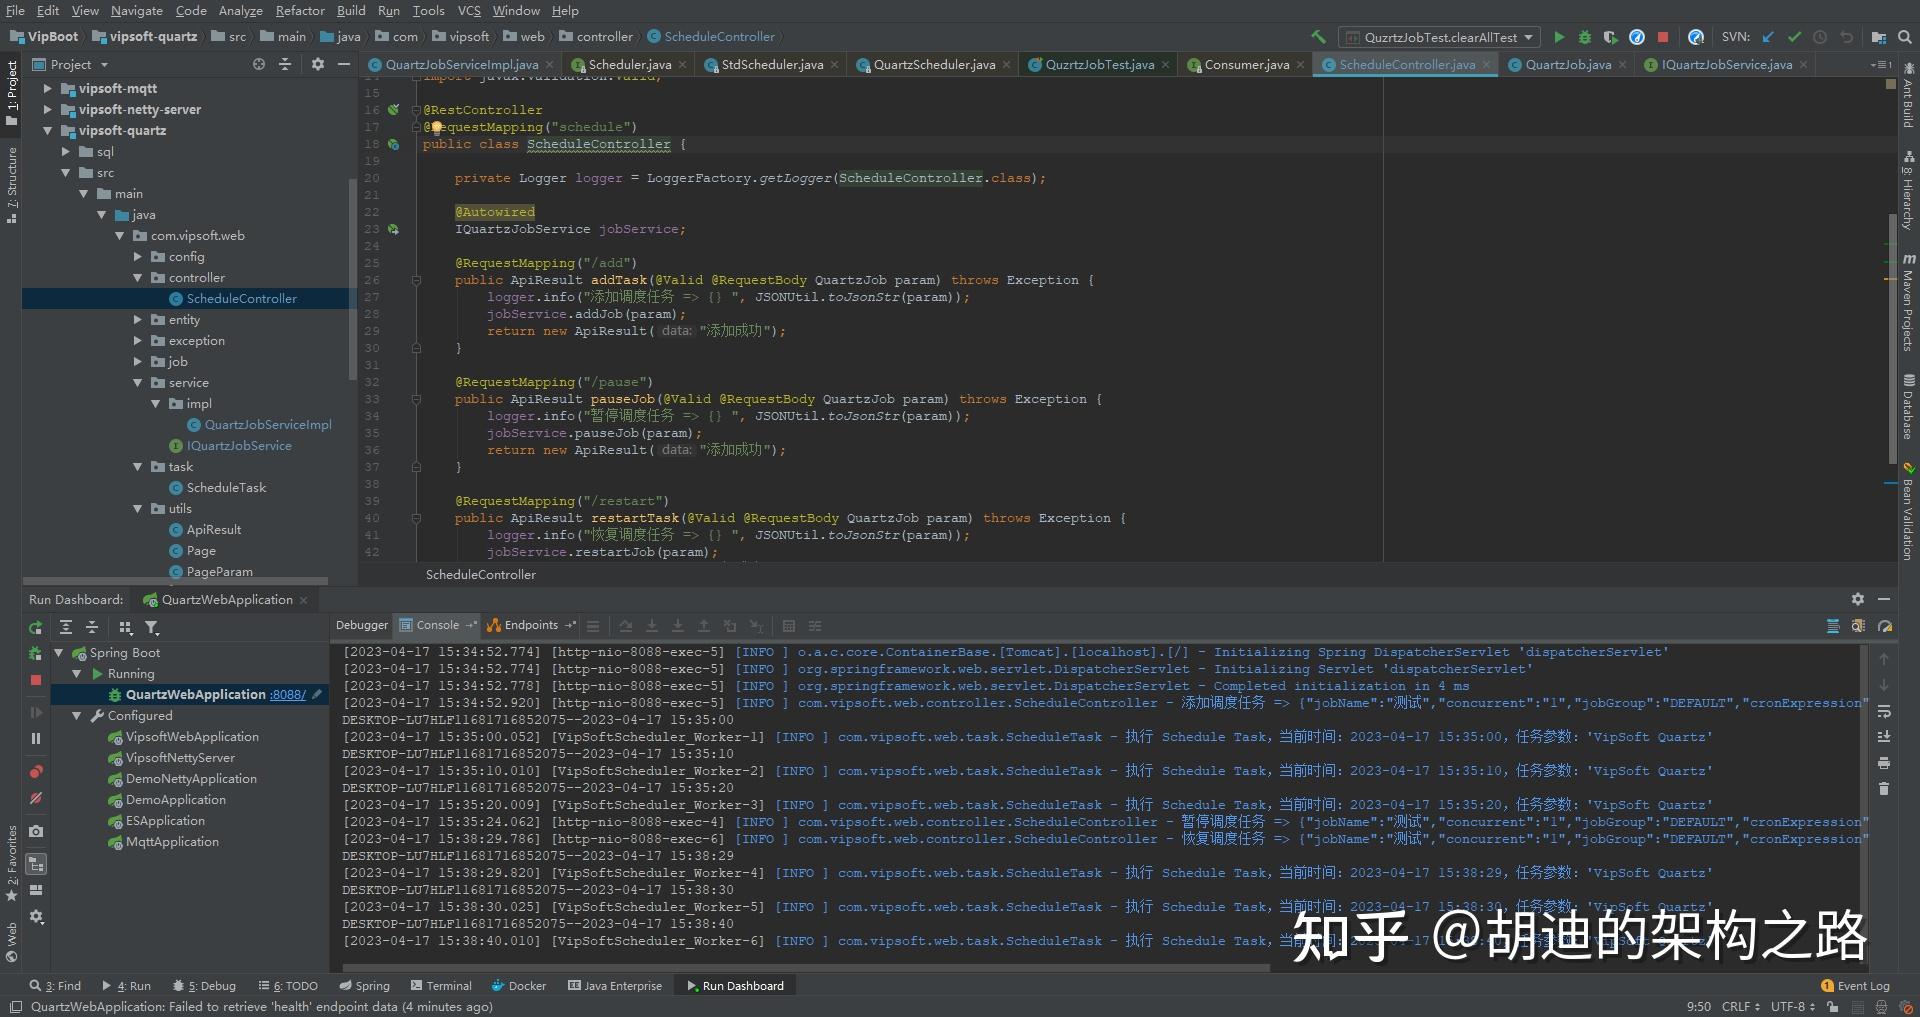Select ScheduleTask in project tree

coord(226,488)
